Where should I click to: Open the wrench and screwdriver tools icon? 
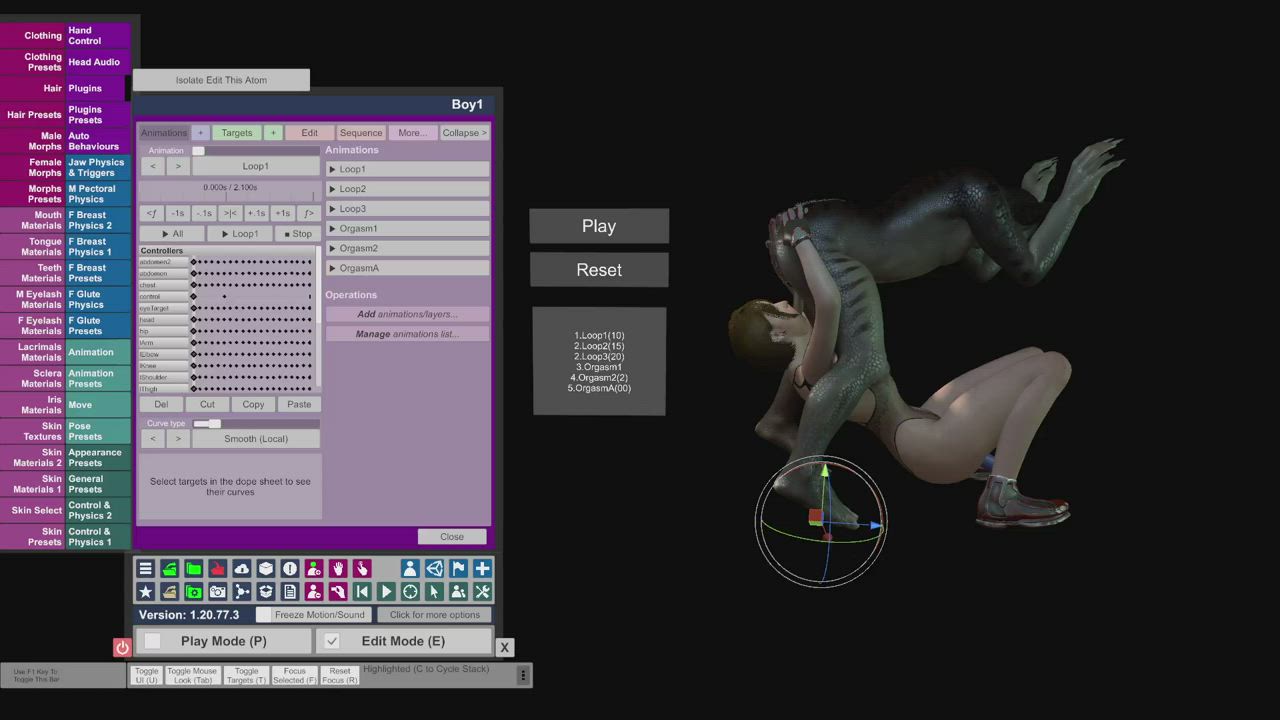(482, 592)
